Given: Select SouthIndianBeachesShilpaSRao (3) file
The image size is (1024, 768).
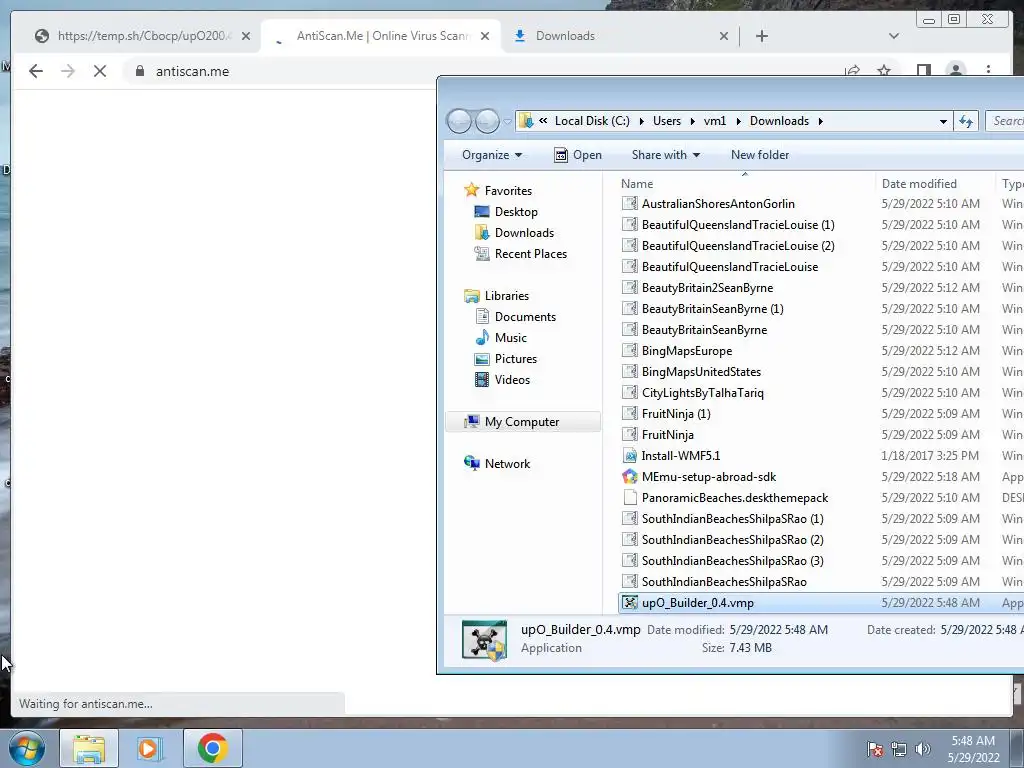Looking at the screenshot, I should point(732,560).
